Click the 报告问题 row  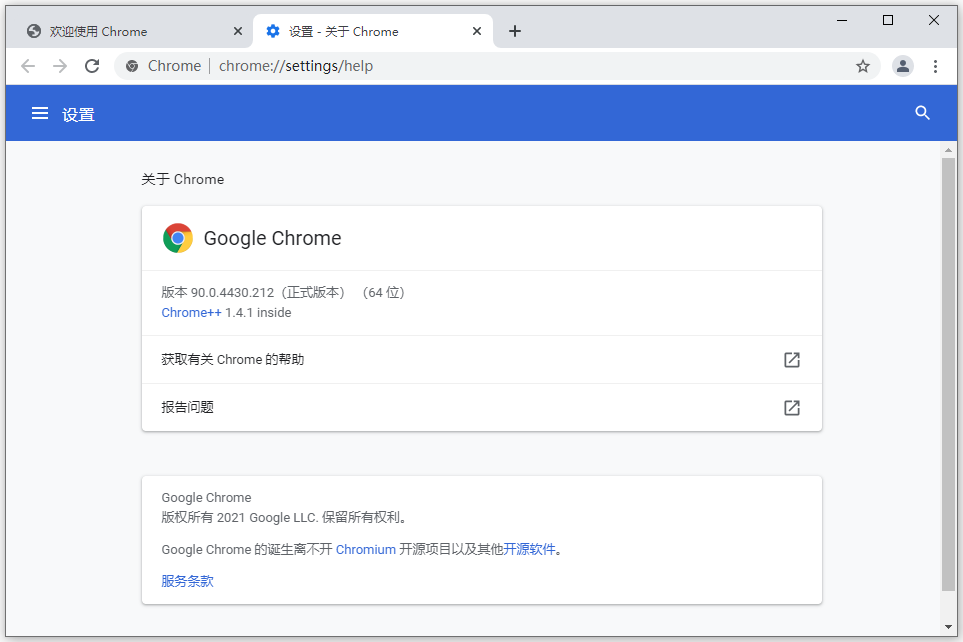(x=482, y=407)
